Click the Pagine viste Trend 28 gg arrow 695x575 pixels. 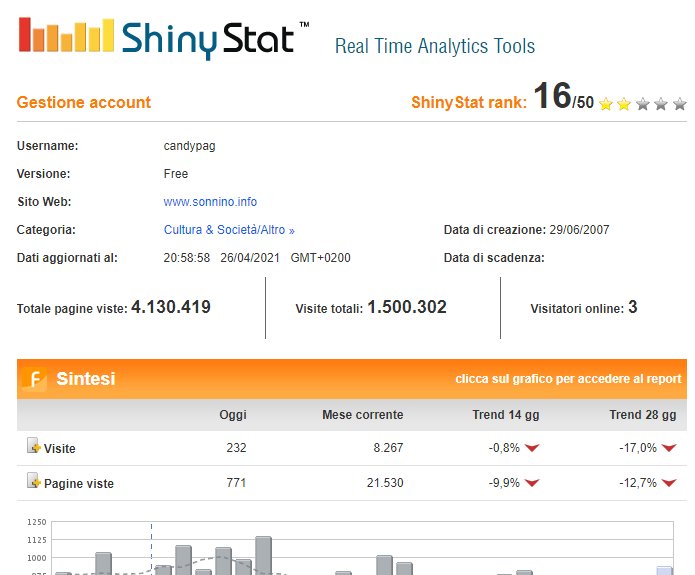669,483
